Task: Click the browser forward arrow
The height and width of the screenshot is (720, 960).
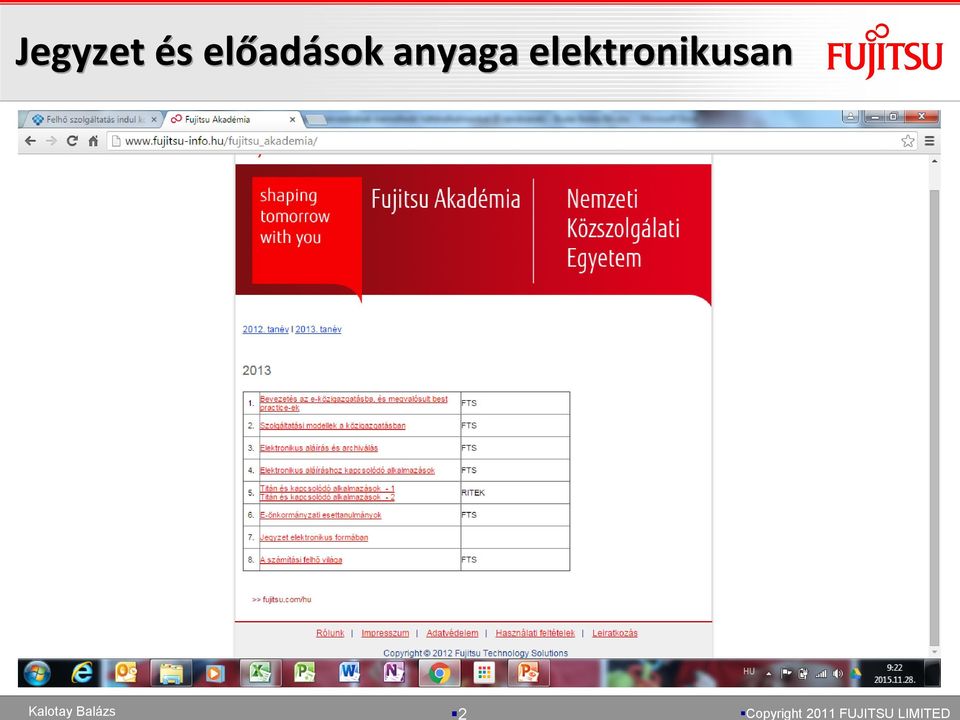Action: tap(51, 141)
